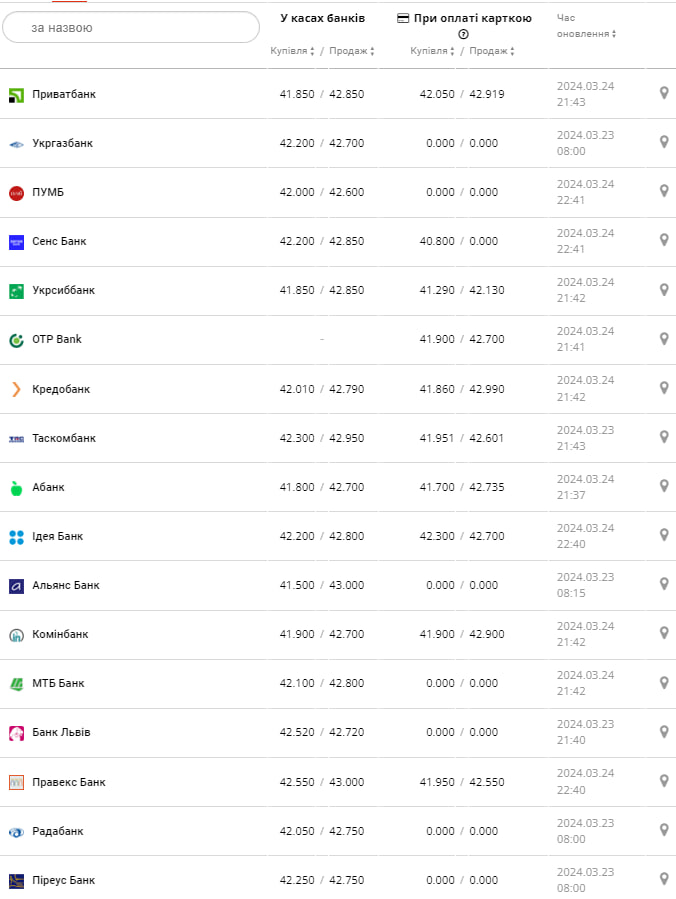Click the location pin for Ідея Банк
The width and height of the screenshot is (676, 899).
point(664,535)
